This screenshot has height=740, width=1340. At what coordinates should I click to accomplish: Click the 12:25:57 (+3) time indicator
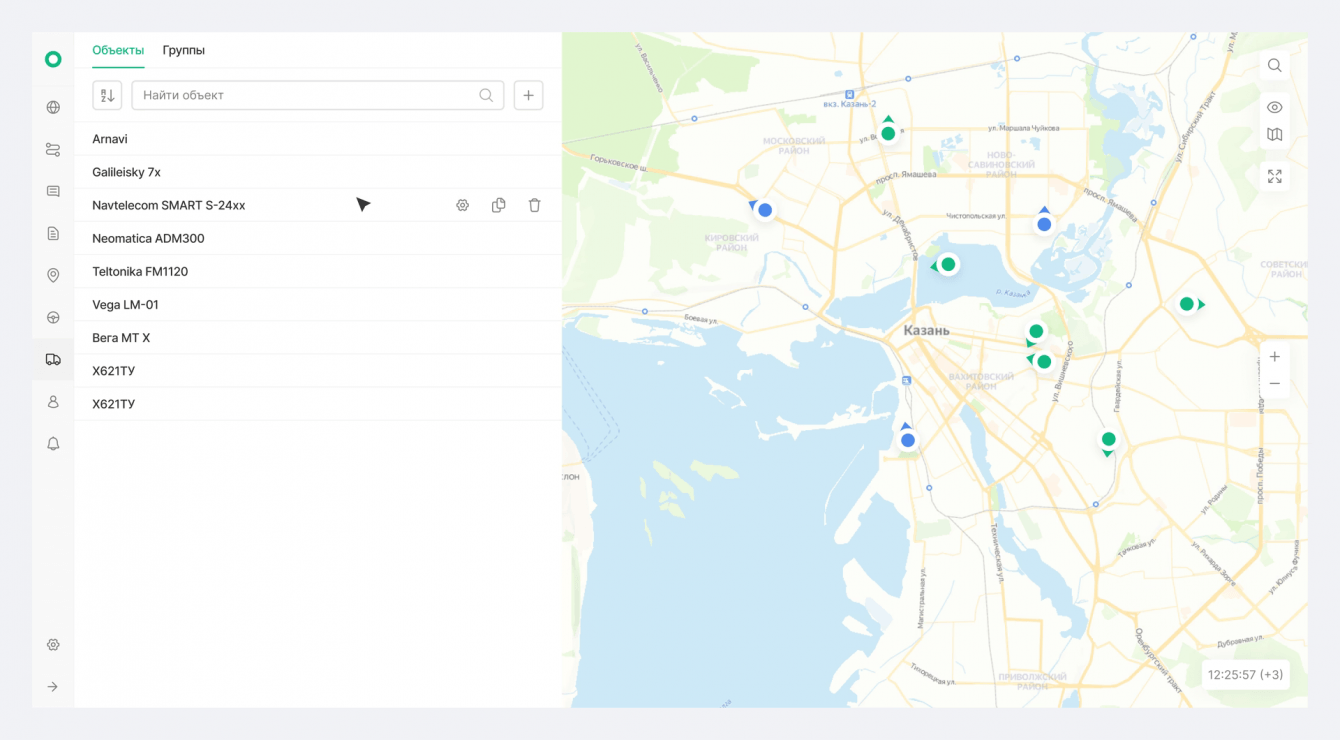[1245, 675]
